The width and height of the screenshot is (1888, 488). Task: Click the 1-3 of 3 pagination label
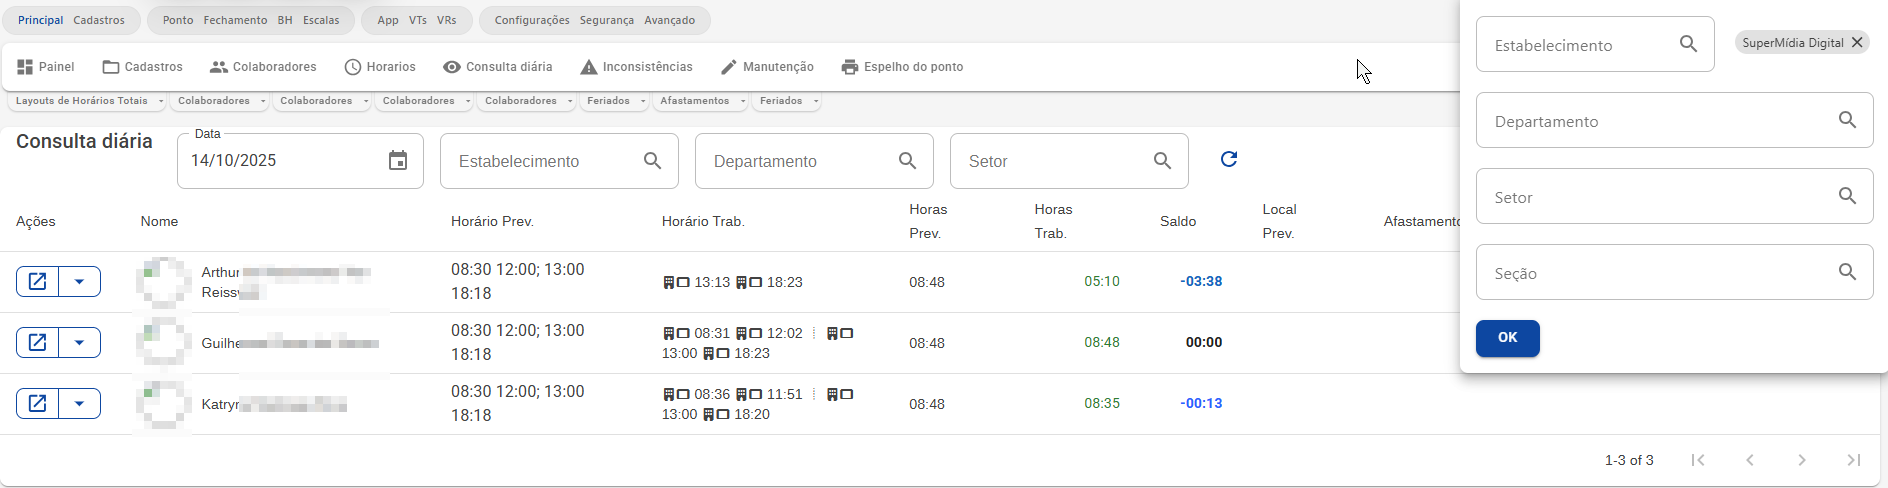1629,460
